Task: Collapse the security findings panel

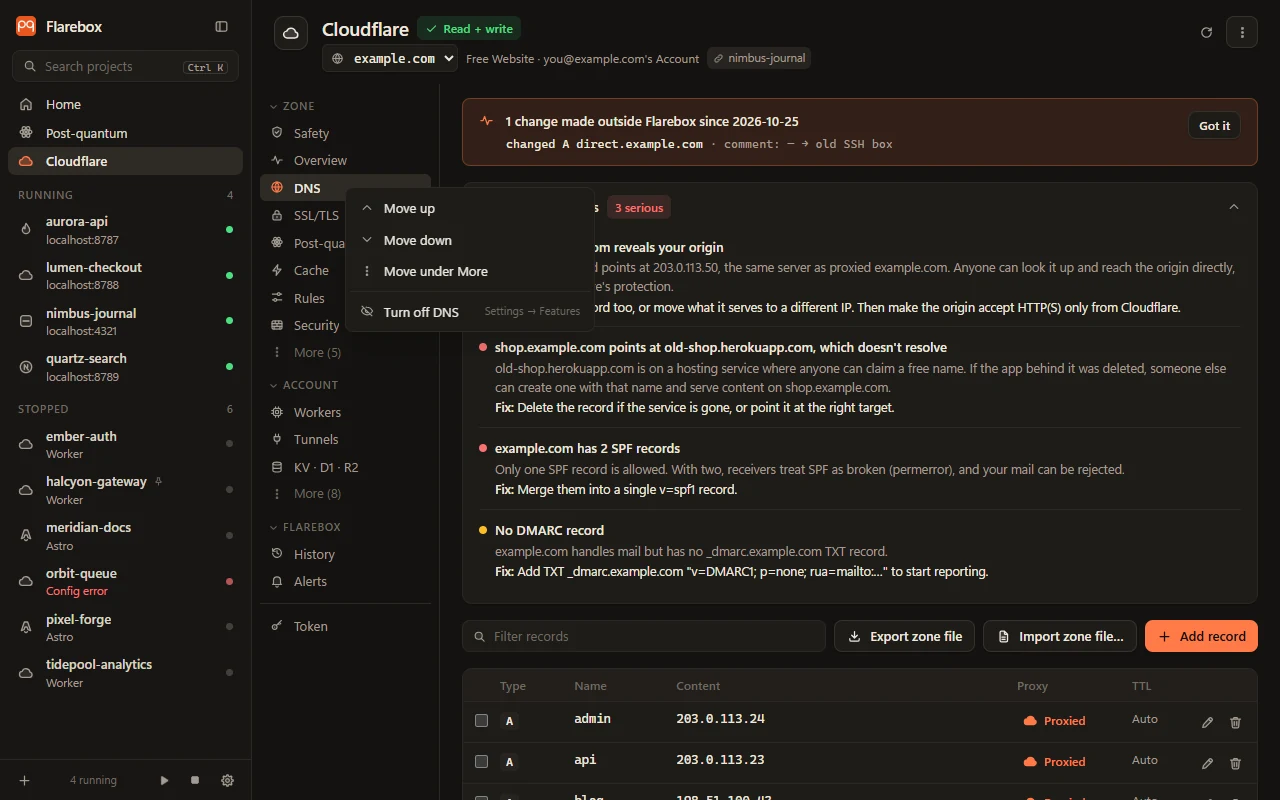Action: click(x=1234, y=207)
